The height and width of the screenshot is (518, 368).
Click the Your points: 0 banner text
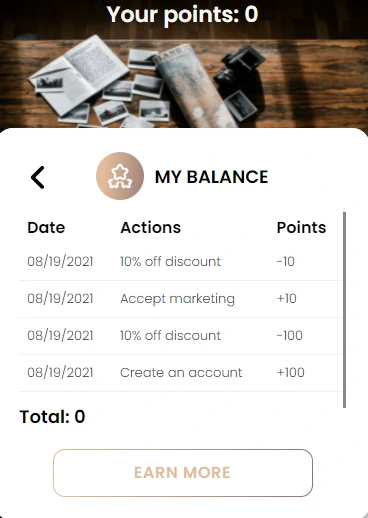[x=182, y=15]
